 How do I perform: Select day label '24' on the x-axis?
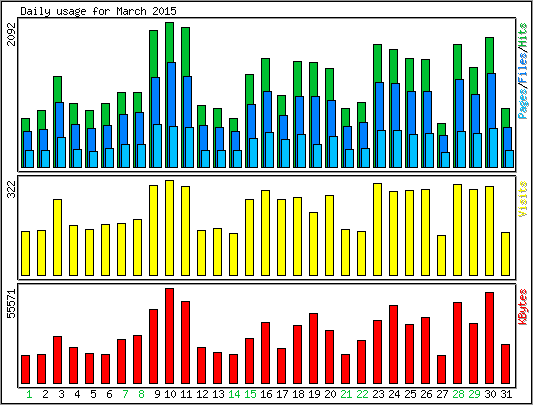[x=394, y=394]
